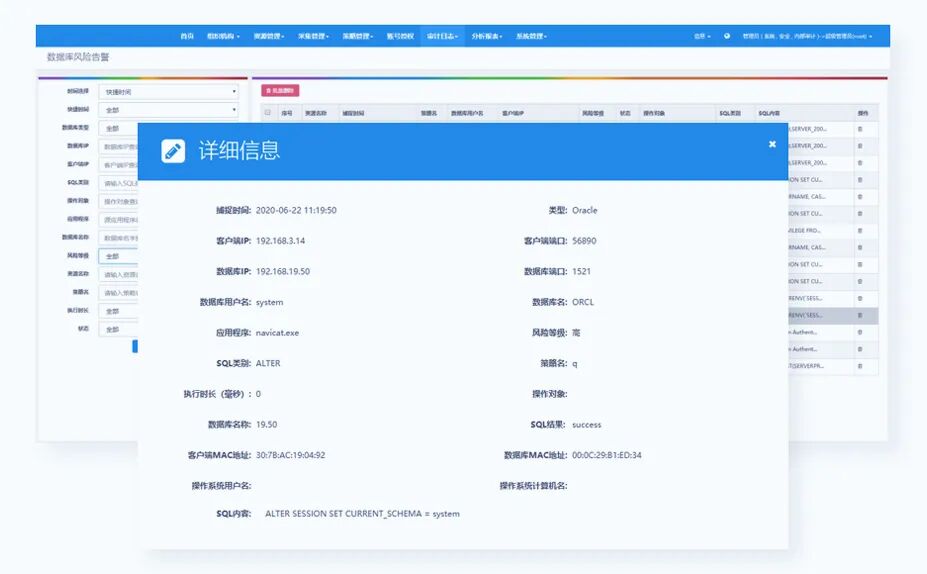The width and height of the screenshot is (927, 574).
Task: Open the 审计日志 menu
Action: 442,36
